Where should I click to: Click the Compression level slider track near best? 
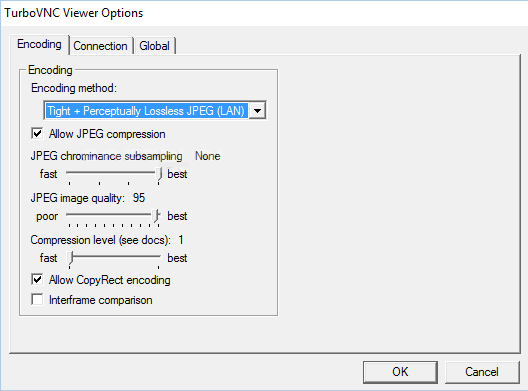click(x=152, y=257)
